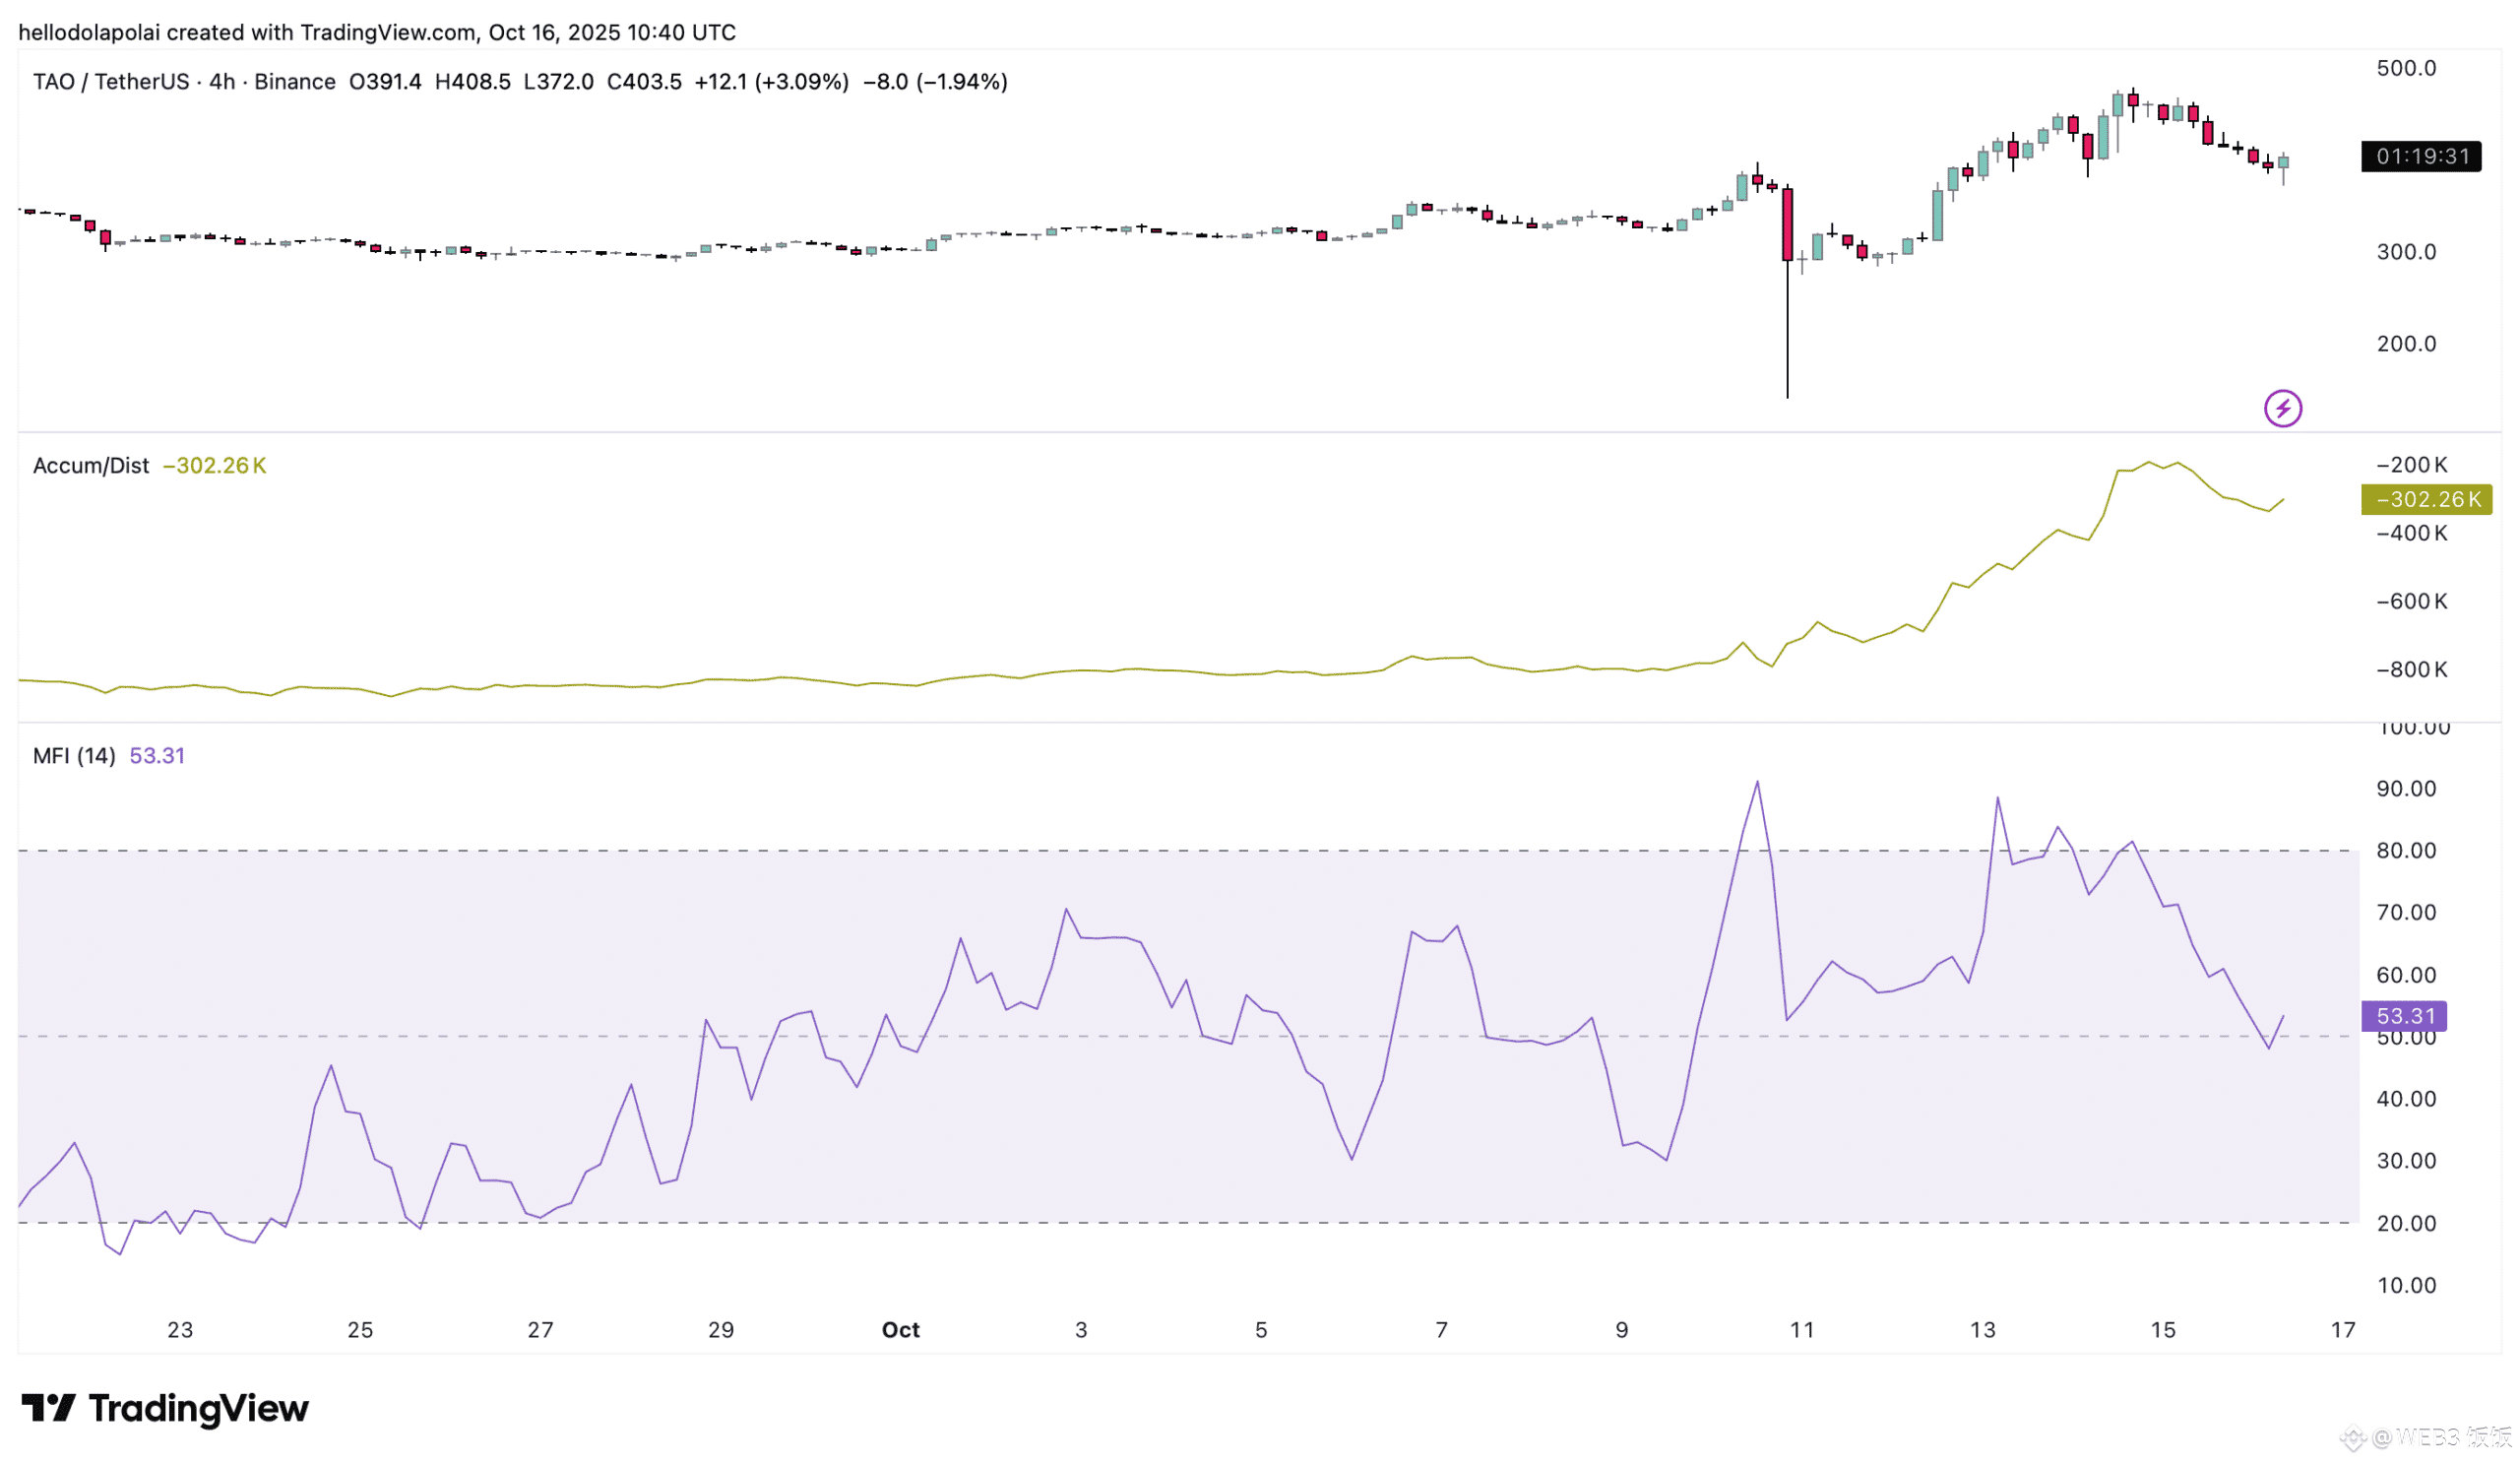Image resolution: width=2520 pixels, height=1463 pixels.
Task: Click the 80.00 level on MFI scale
Action: 2406,851
